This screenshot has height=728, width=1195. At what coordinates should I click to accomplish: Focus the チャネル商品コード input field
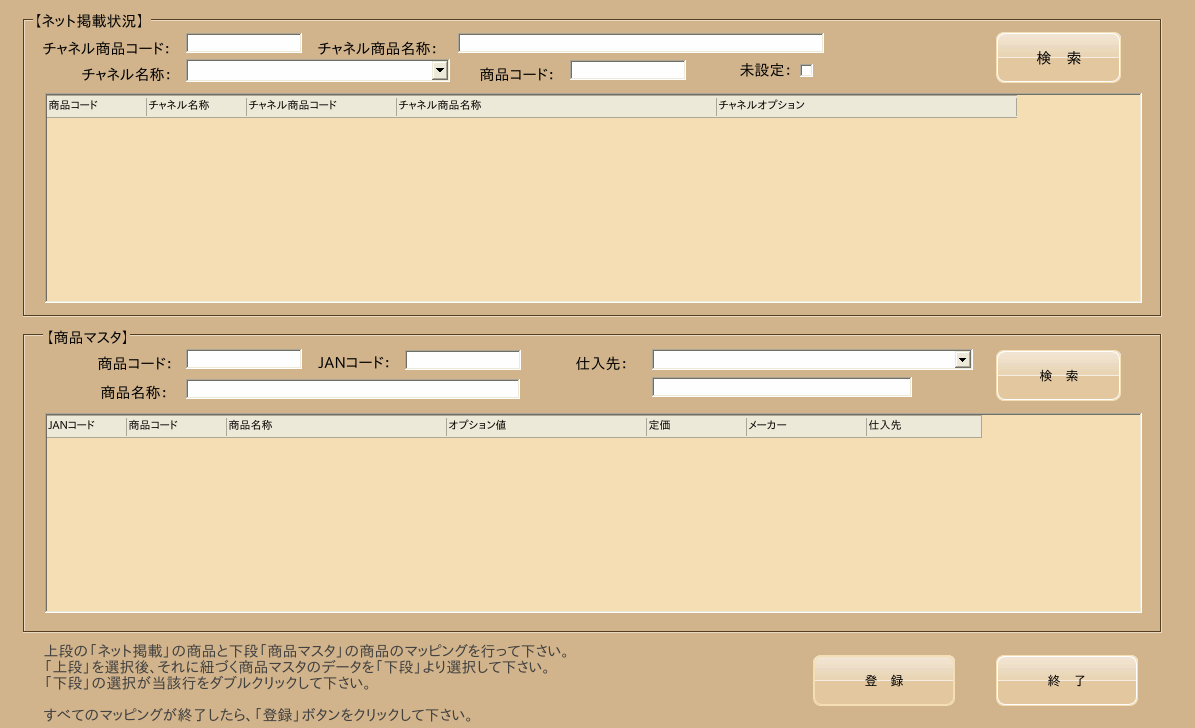pos(244,43)
